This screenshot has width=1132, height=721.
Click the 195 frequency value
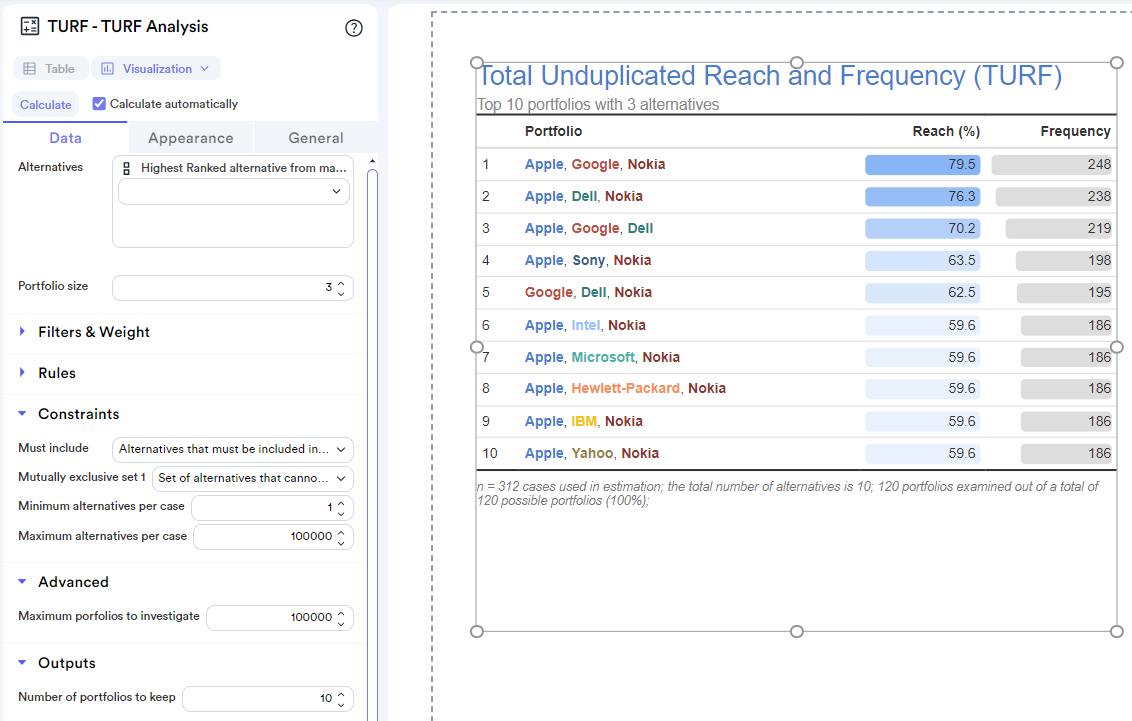click(x=1100, y=292)
